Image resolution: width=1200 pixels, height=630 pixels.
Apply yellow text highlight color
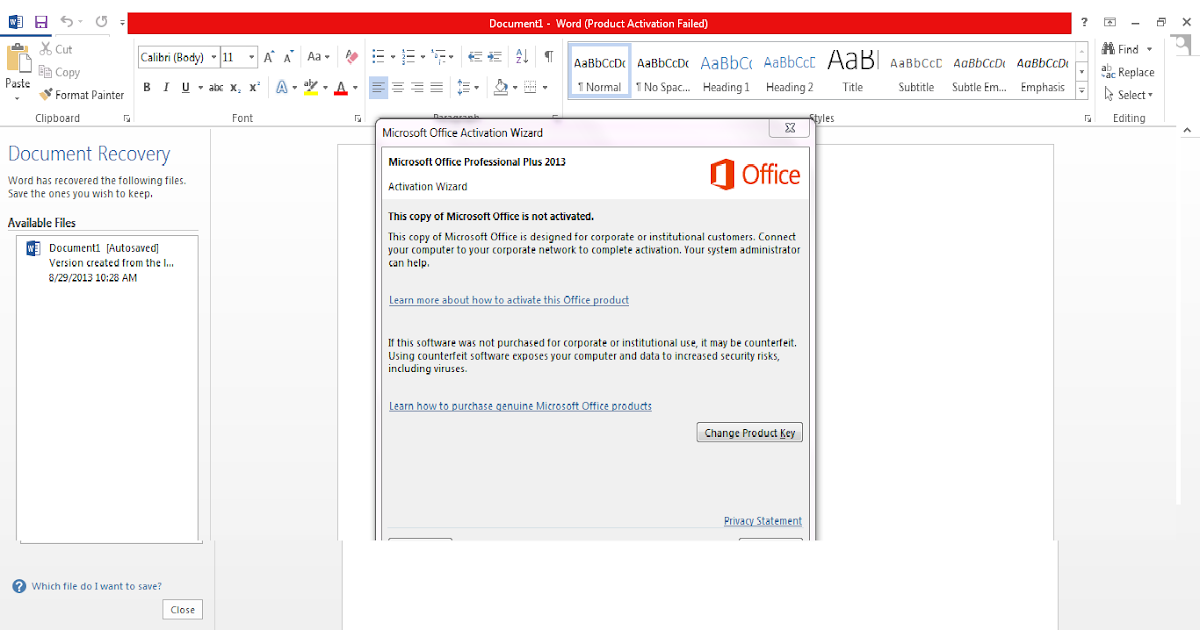pyautogui.click(x=310, y=88)
